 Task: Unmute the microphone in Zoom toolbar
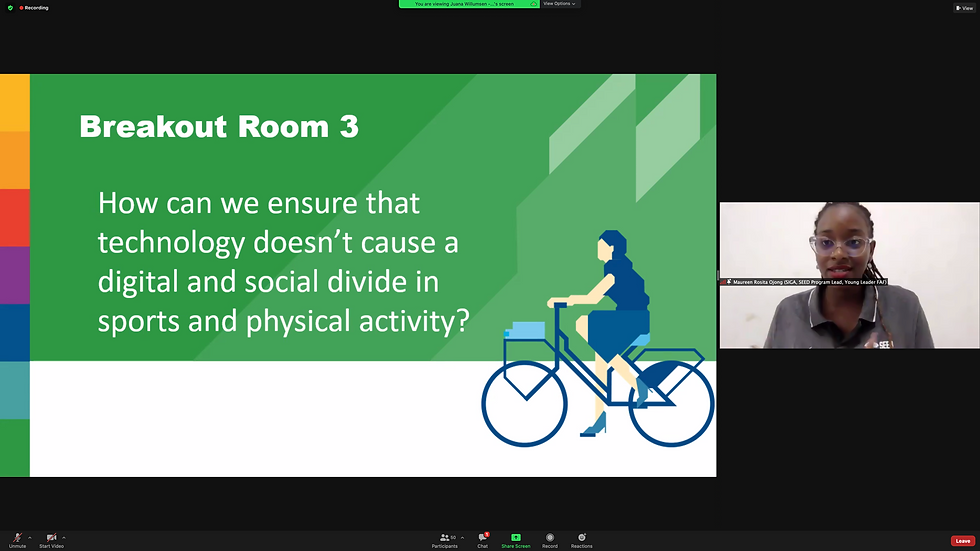point(18,540)
